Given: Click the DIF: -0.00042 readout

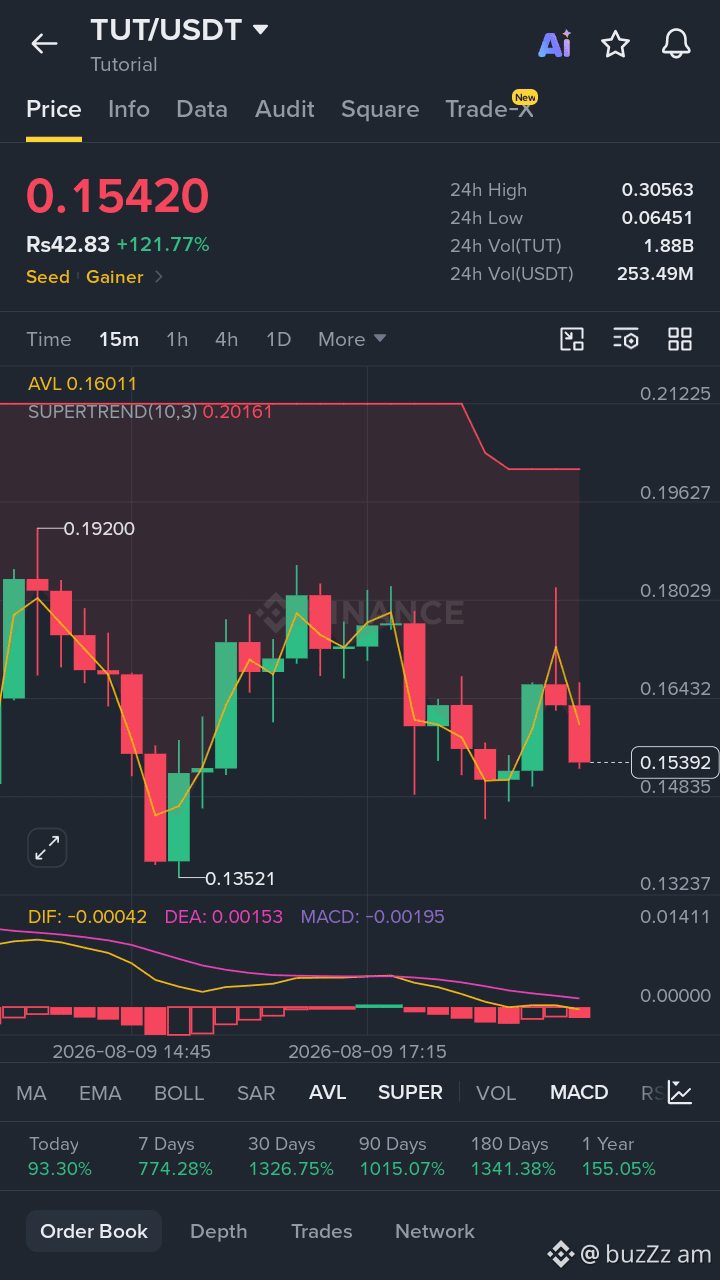Looking at the screenshot, I should [x=87, y=916].
